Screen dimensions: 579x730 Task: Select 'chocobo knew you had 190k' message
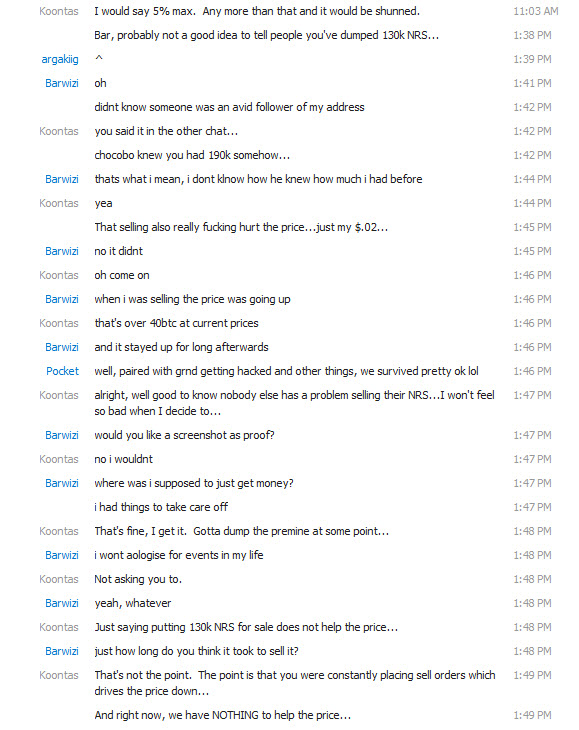point(192,155)
